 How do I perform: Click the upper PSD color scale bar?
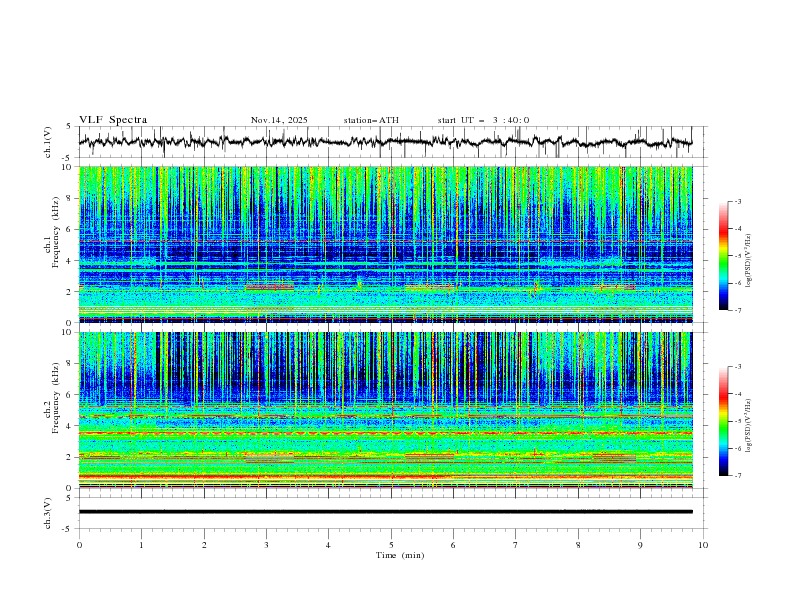click(x=723, y=256)
